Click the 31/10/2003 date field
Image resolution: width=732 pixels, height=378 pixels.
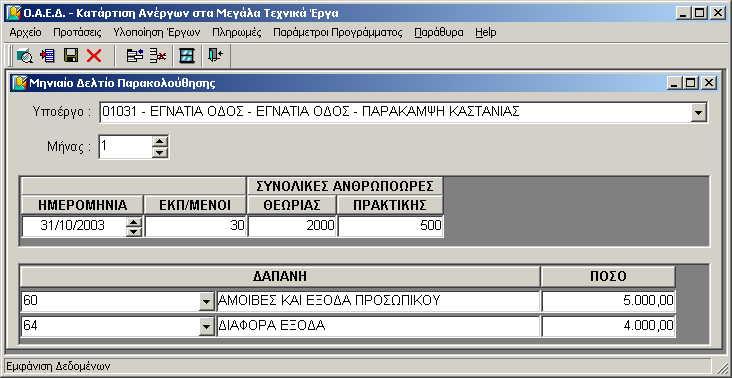74,226
